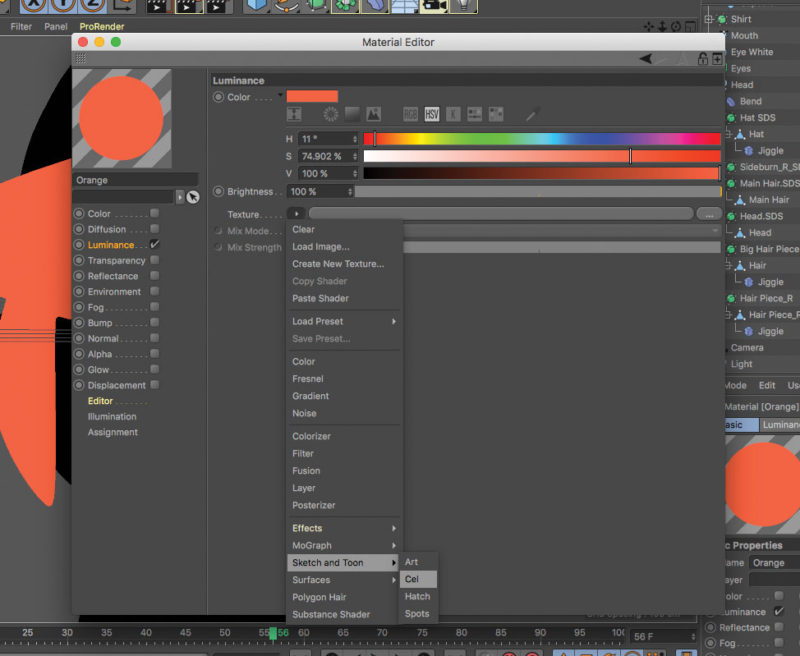Viewport: 800px width, 656px height.
Task: Expand the Effects submenu
Action: pyautogui.click(x=320, y=528)
